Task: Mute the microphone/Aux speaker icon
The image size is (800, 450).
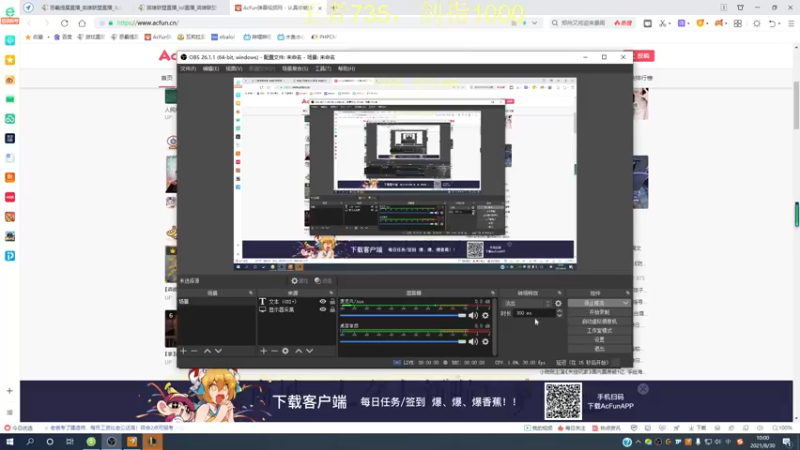Action: 473,315
